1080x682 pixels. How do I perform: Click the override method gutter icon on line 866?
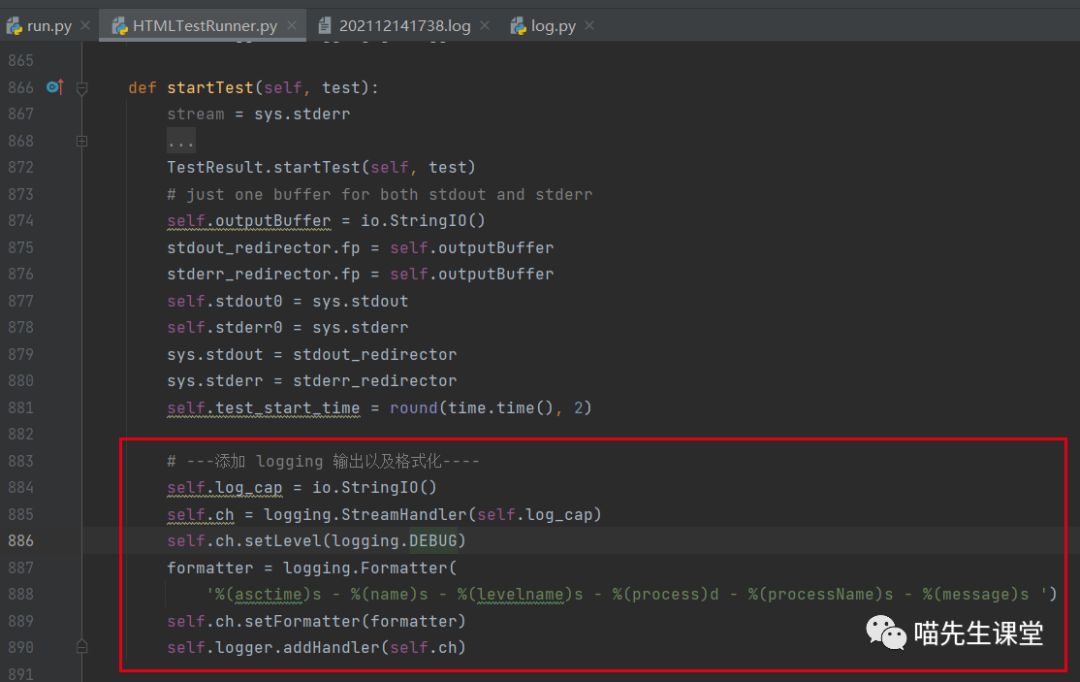click(x=55, y=87)
